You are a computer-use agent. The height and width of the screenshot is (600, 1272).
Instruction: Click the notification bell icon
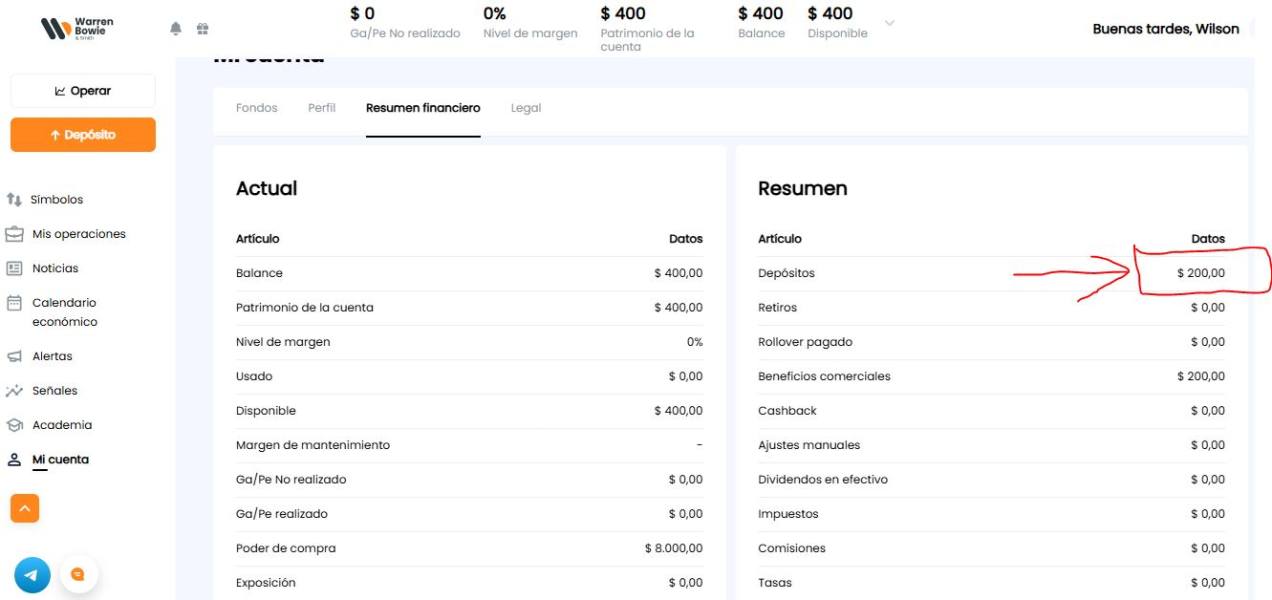176,29
